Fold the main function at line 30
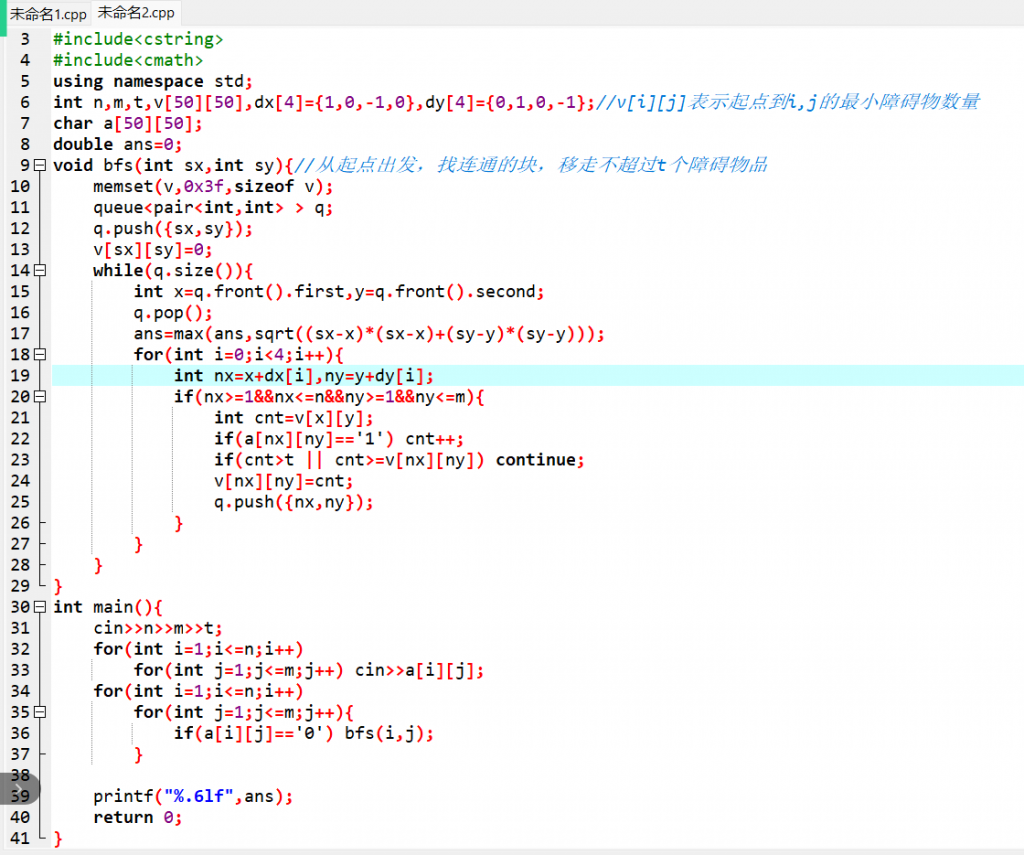The width and height of the screenshot is (1024, 855). click(40, 607)
